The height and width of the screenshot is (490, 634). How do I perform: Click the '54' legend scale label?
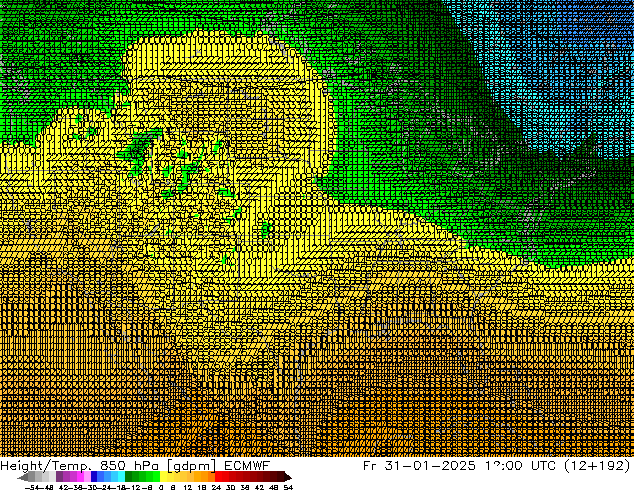pyautogui.click(x=289, y=487)
